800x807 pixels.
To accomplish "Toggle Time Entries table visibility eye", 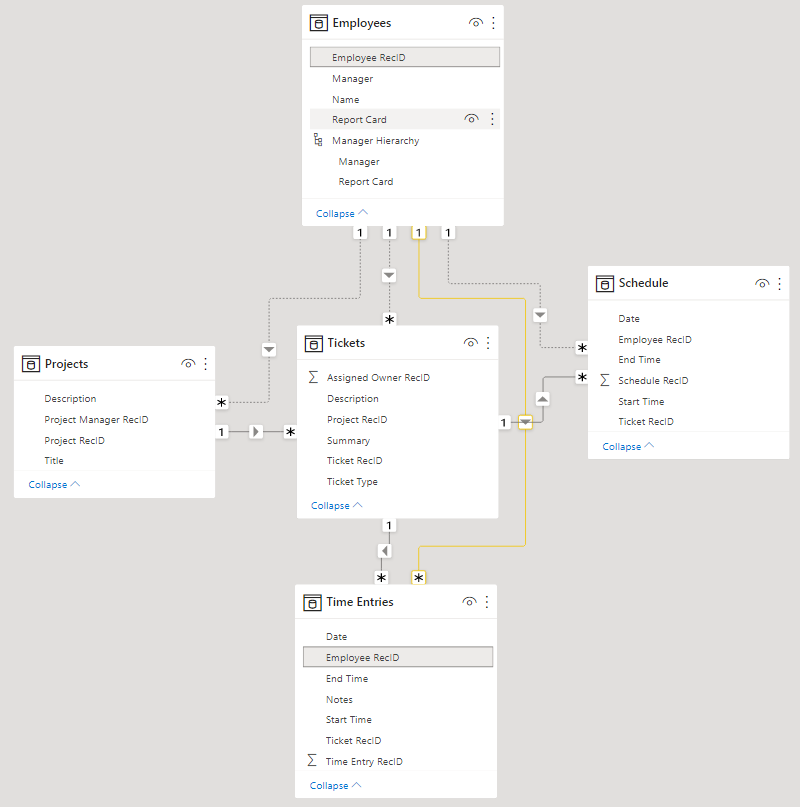I will coord(469,602).
